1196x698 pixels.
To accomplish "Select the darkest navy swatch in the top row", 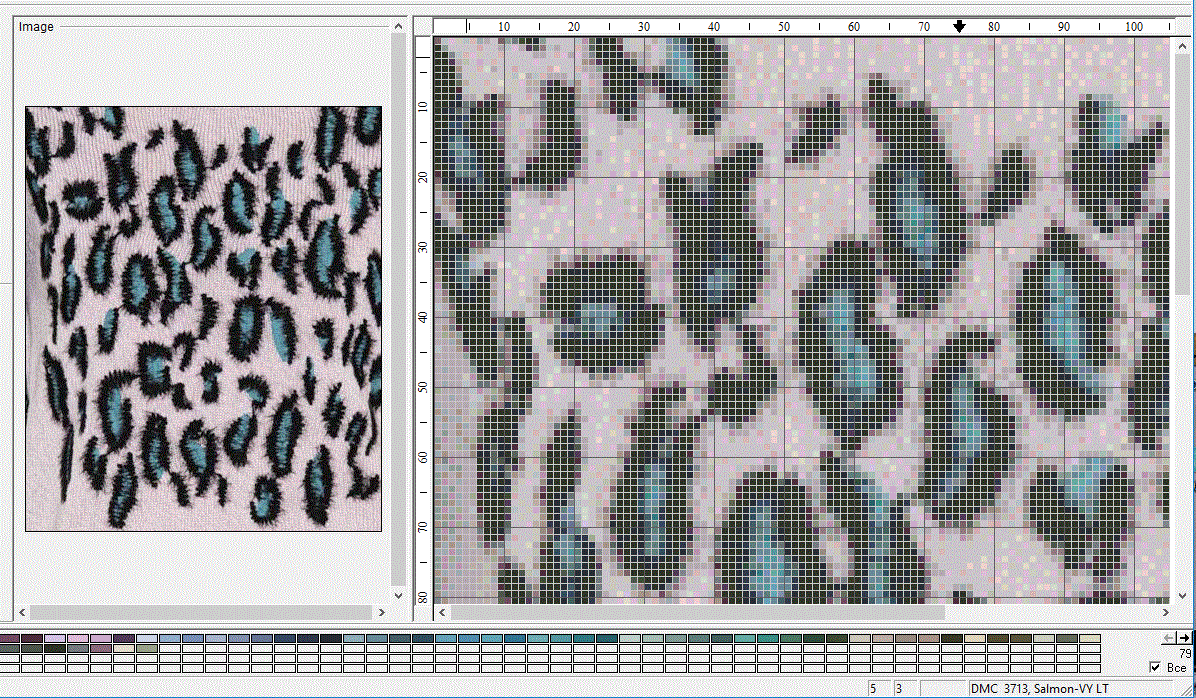I will (x=331, y=638).
